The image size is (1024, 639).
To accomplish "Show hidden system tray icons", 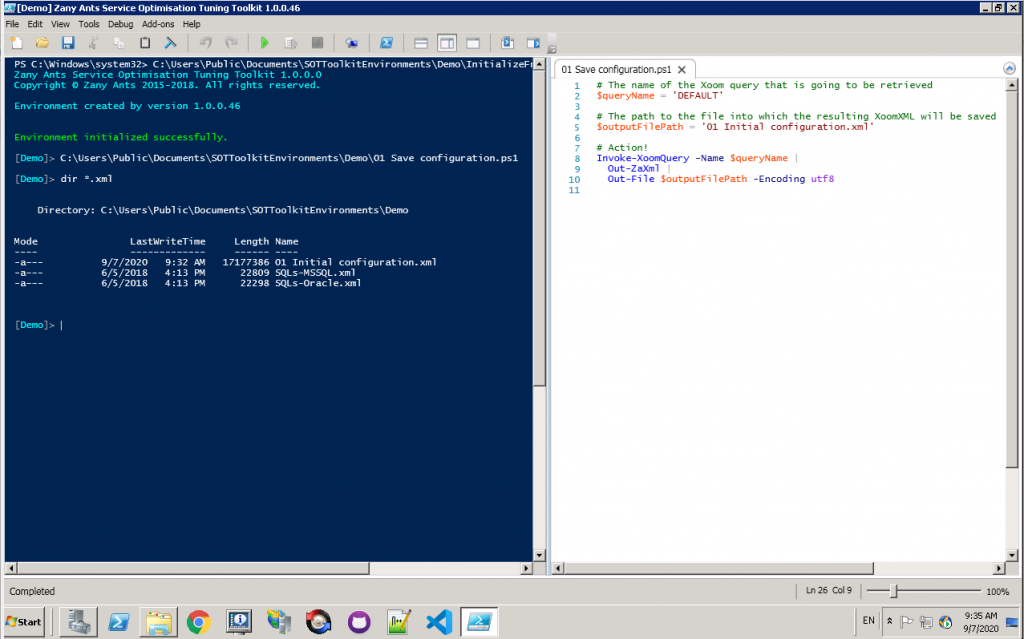I will click(x=889, y=621).
